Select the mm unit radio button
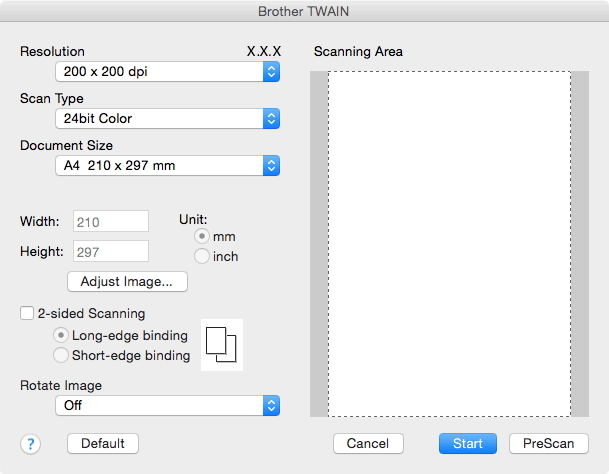 pos(202,236)
